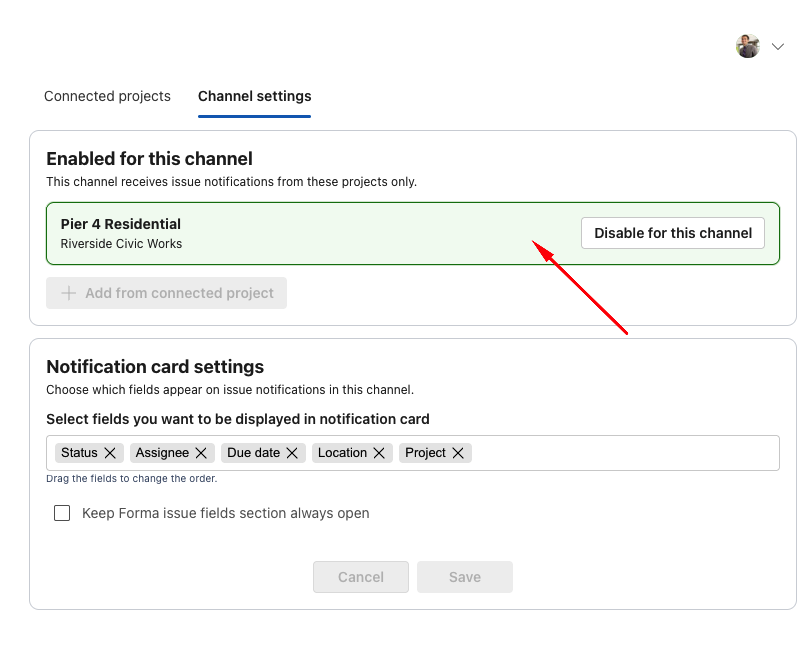Remove the Status field tag
811x654 pixels.
tap(110, 453)
